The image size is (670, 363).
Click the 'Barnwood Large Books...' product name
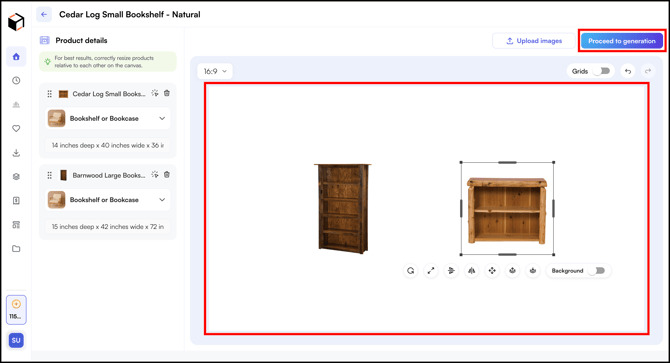[x=109, y=175]
